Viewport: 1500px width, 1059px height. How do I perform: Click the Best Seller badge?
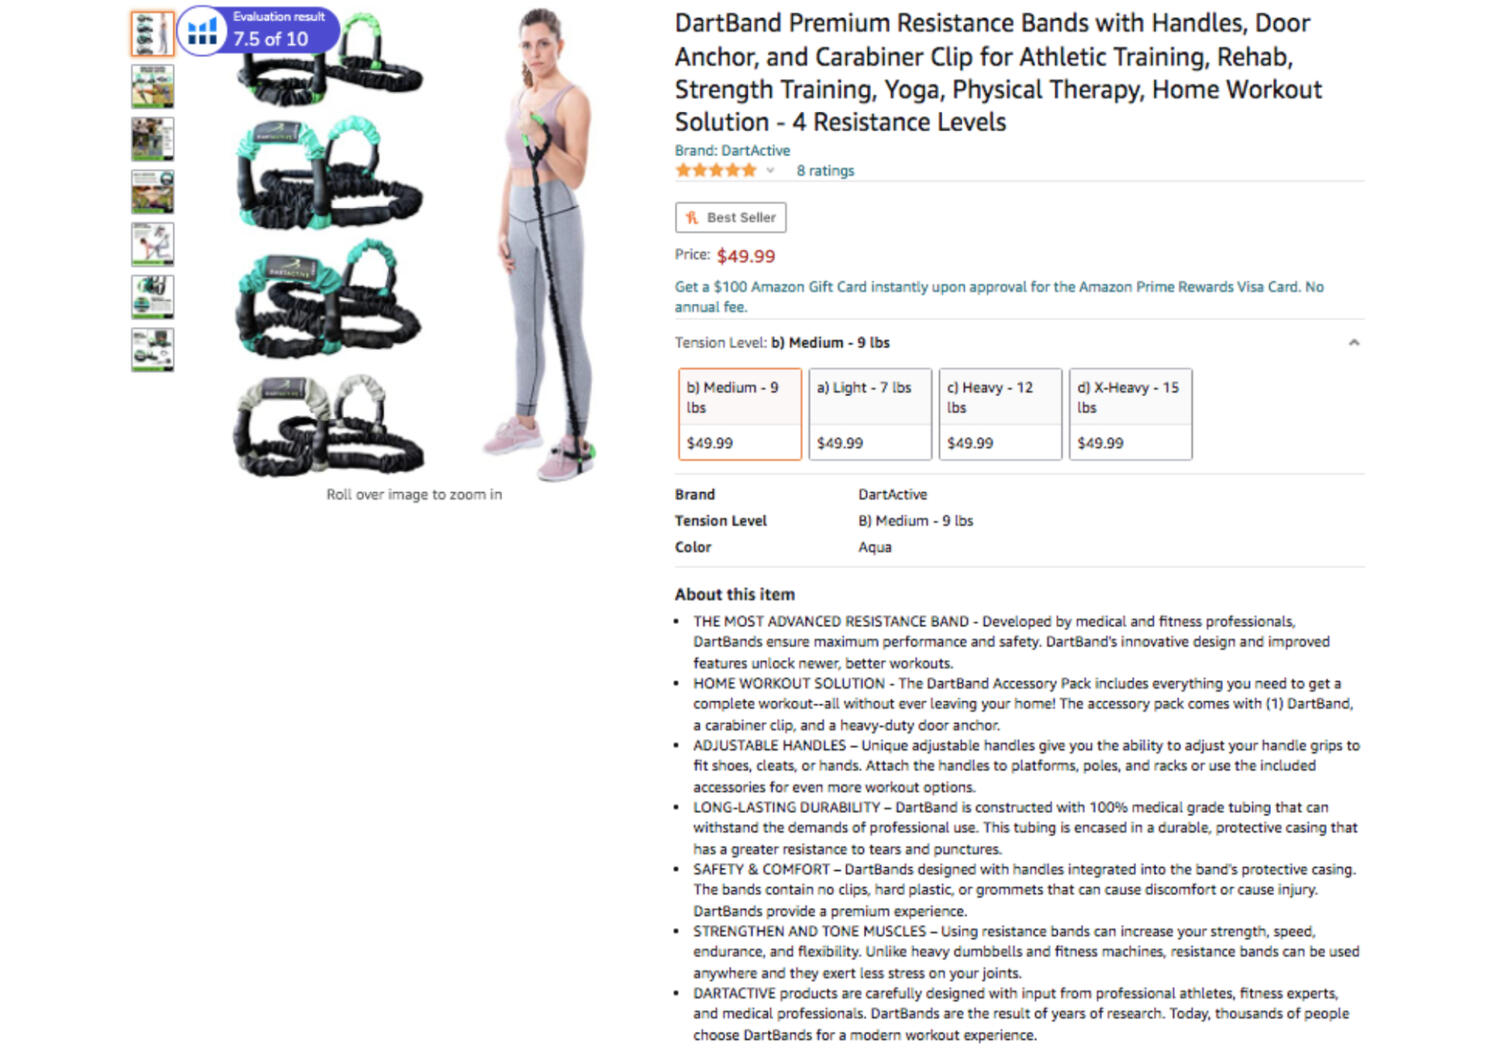tap(730, 217)
